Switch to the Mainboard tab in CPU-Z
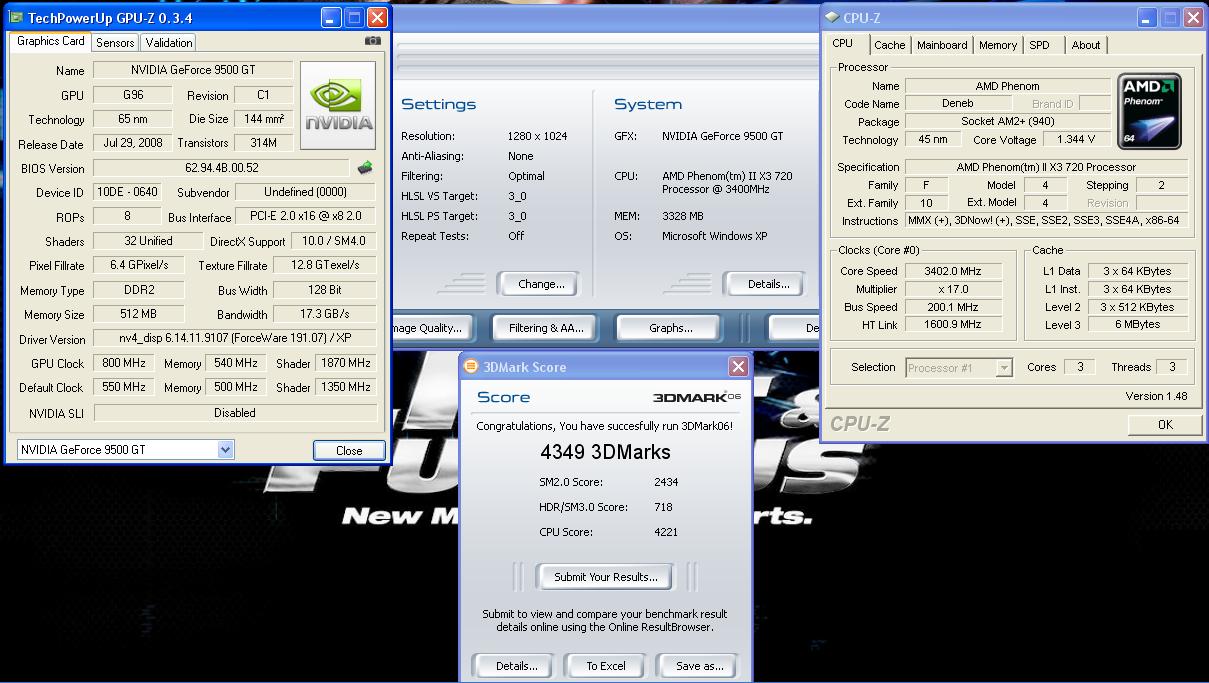 tap(942, 45)
